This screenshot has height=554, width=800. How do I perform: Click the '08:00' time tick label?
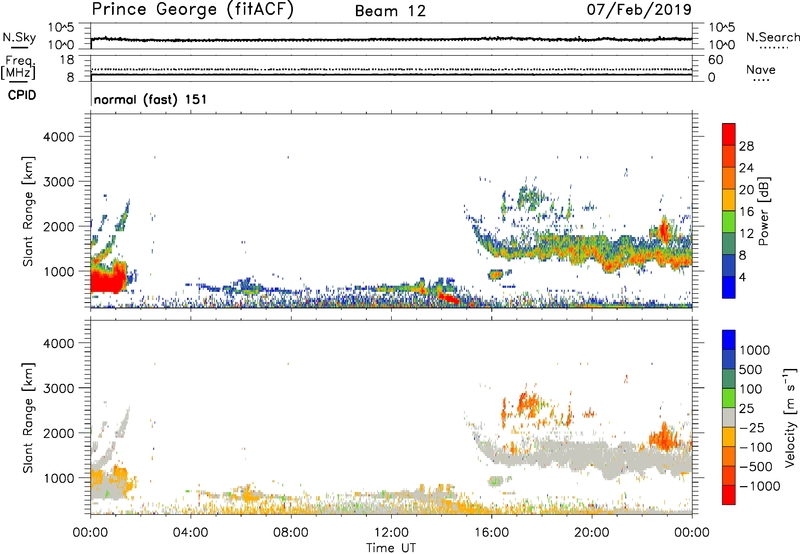291,533
